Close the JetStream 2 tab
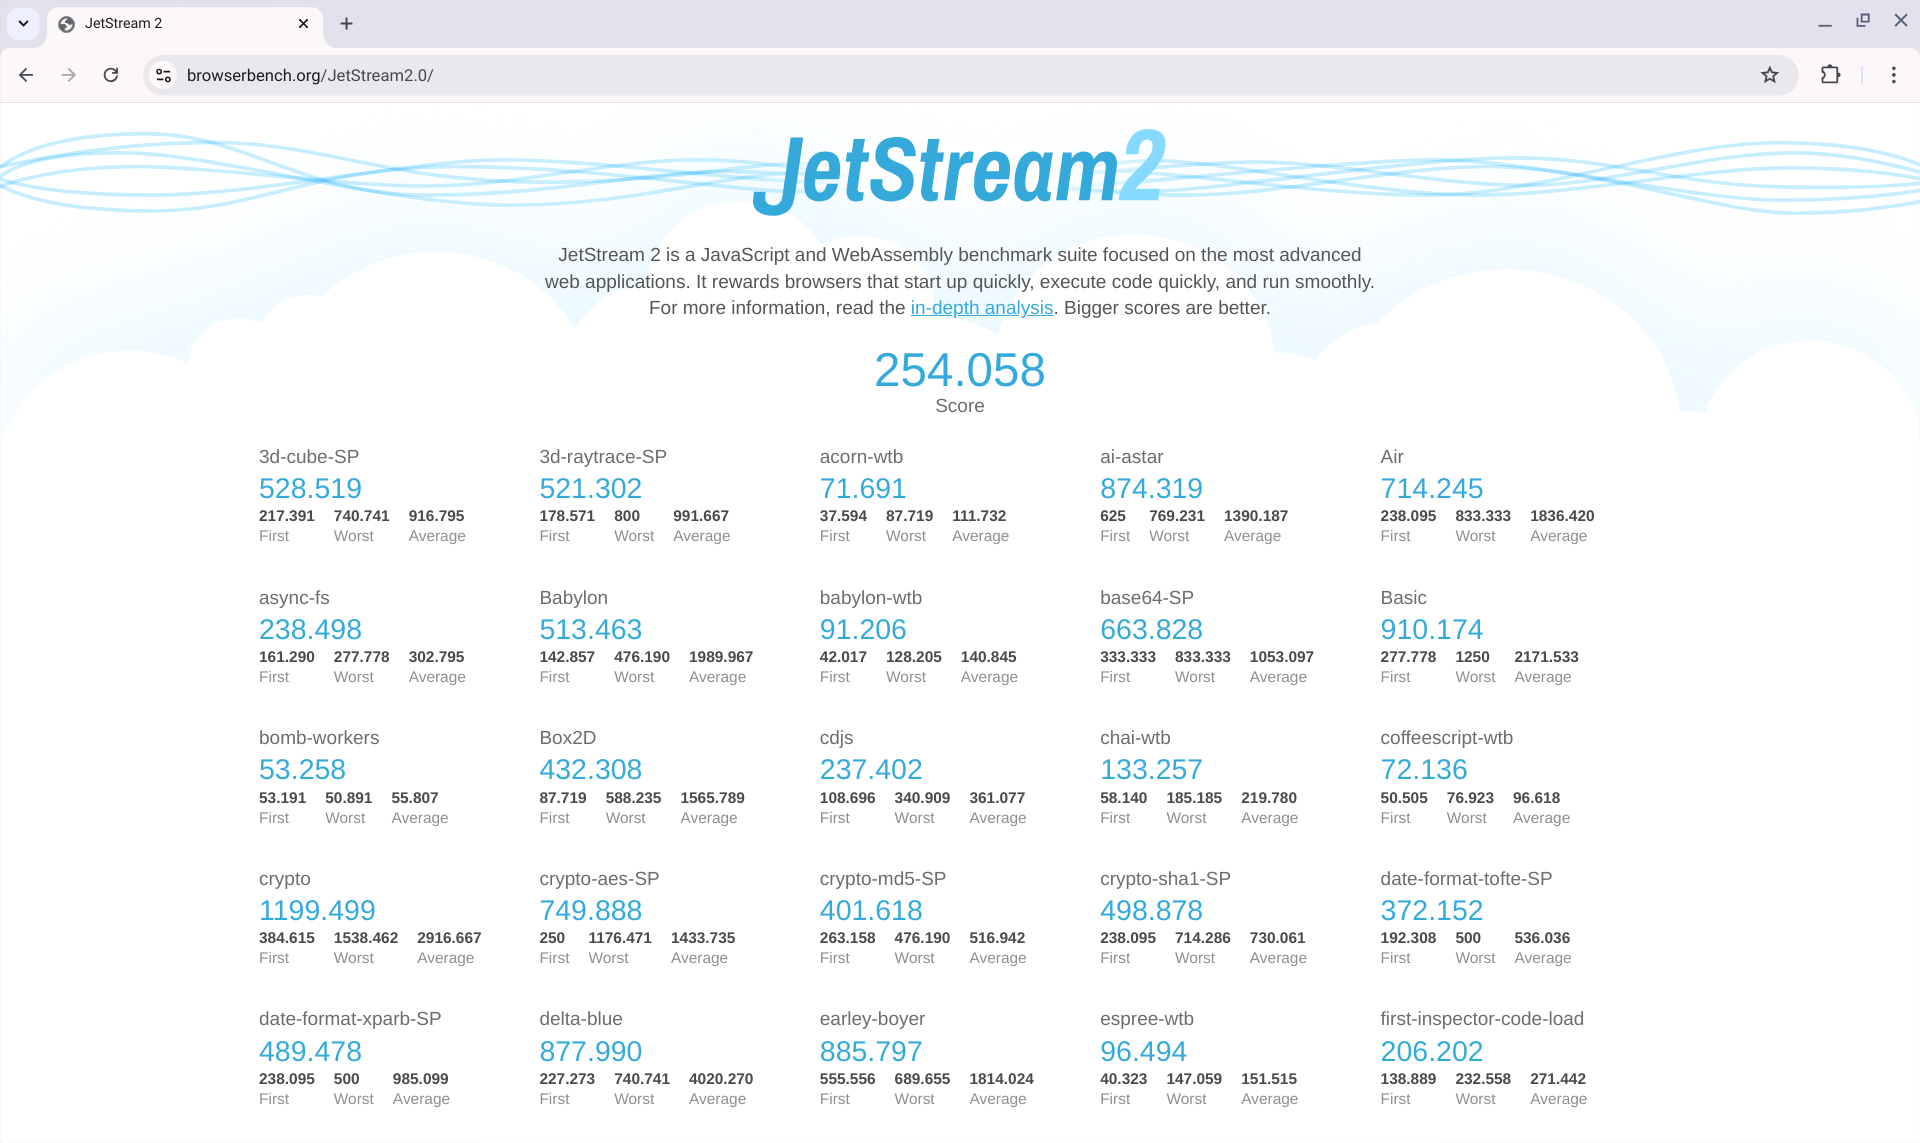1920x1143 pixels. 303,23
